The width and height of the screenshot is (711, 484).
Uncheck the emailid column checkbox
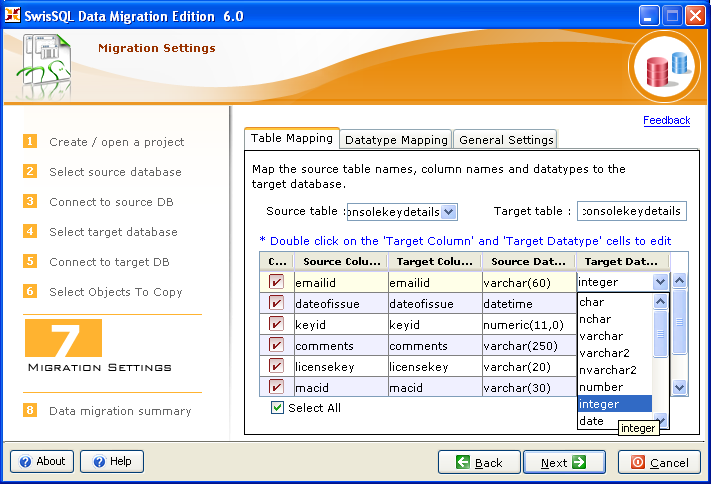pyautogui.click(x=276, y=282)
